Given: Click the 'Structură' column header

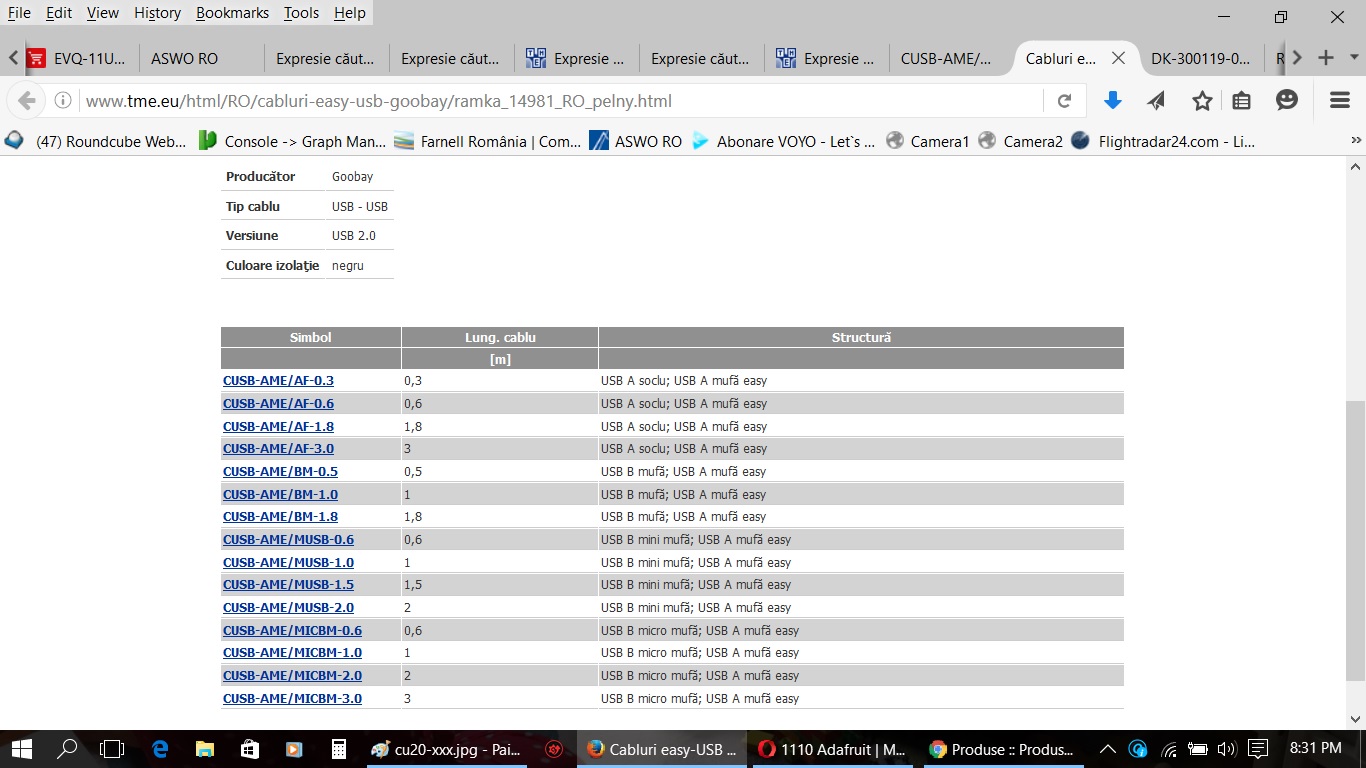Looking at the screenshot, I should click(x=861, y=337).
